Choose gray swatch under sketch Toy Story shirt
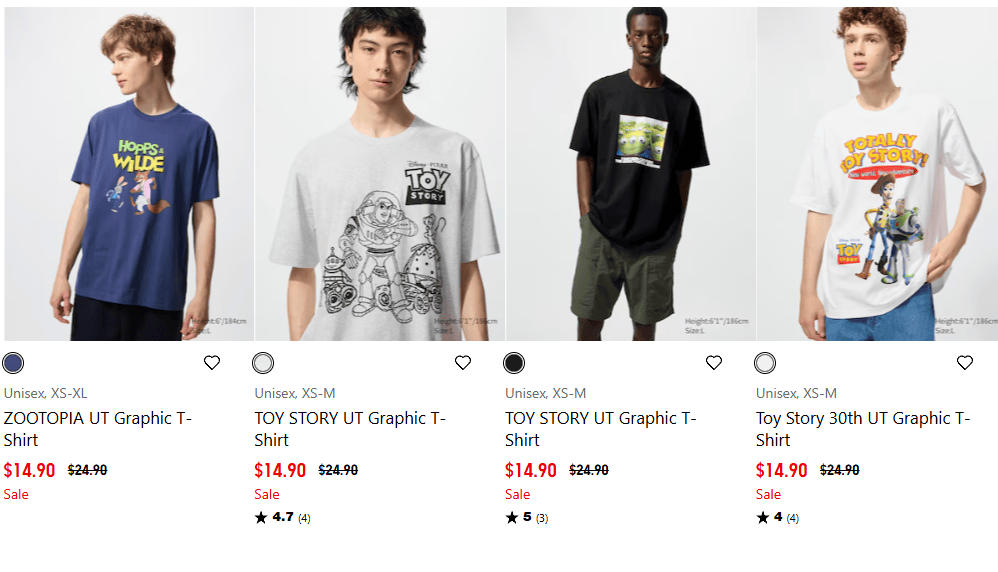 (263, 363)
